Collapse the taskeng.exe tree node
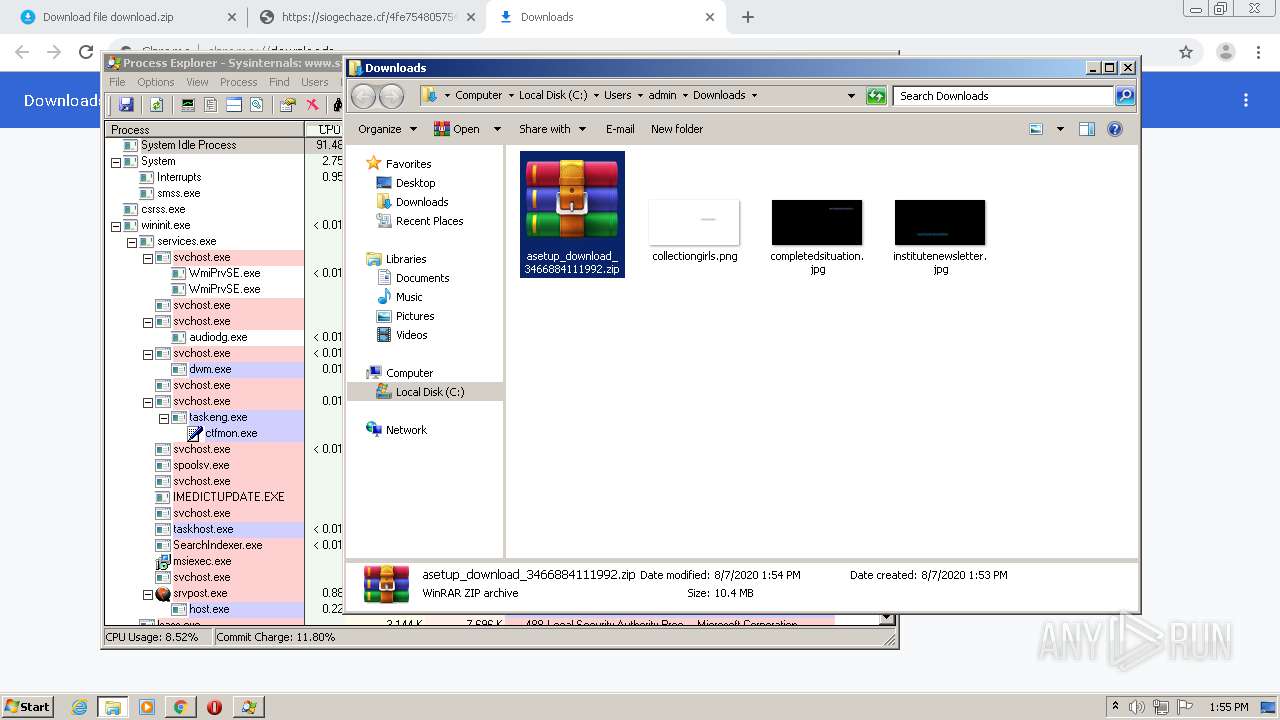This screenshot has width=1280, height=720. coord(164,417)
